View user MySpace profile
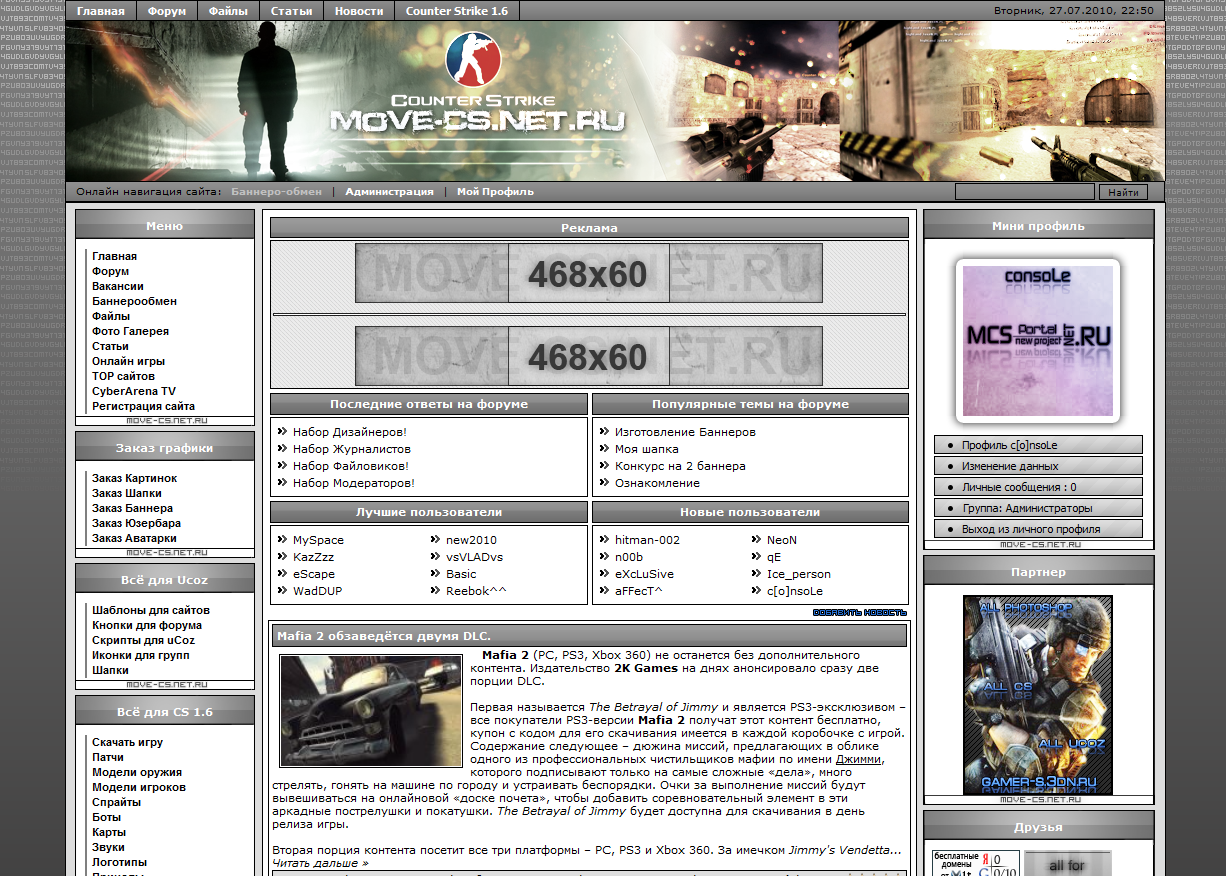 click(x=318, y=540)
